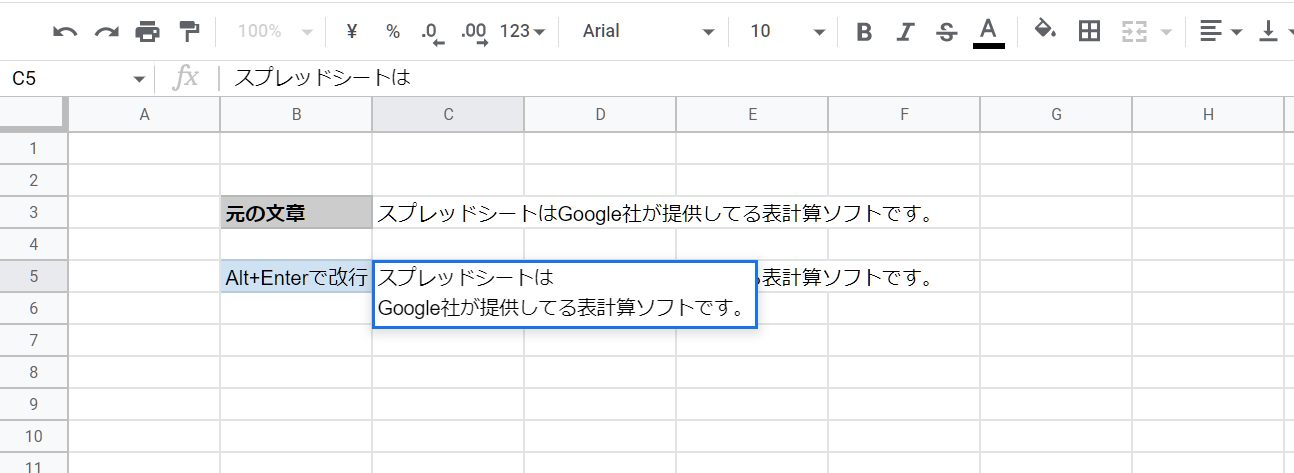Select column F header

coord(905,115)
